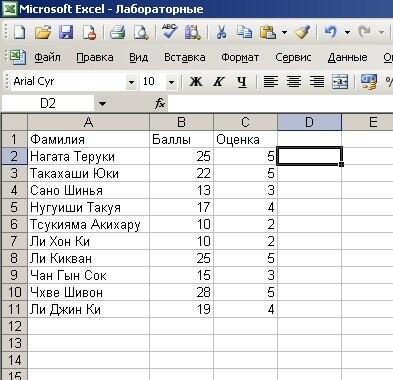Activate the Format Painter brush

tap(302, 32)
